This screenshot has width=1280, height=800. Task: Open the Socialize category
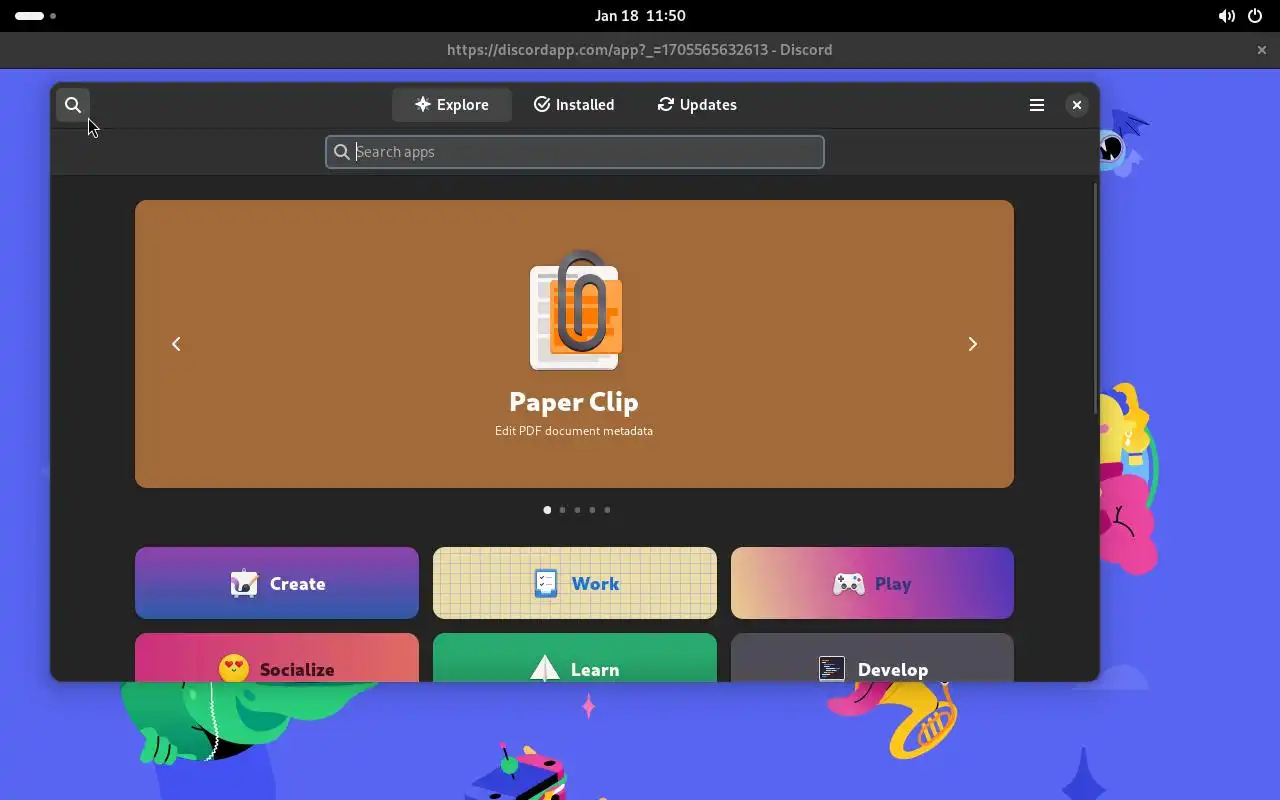[x=277, y=657]
